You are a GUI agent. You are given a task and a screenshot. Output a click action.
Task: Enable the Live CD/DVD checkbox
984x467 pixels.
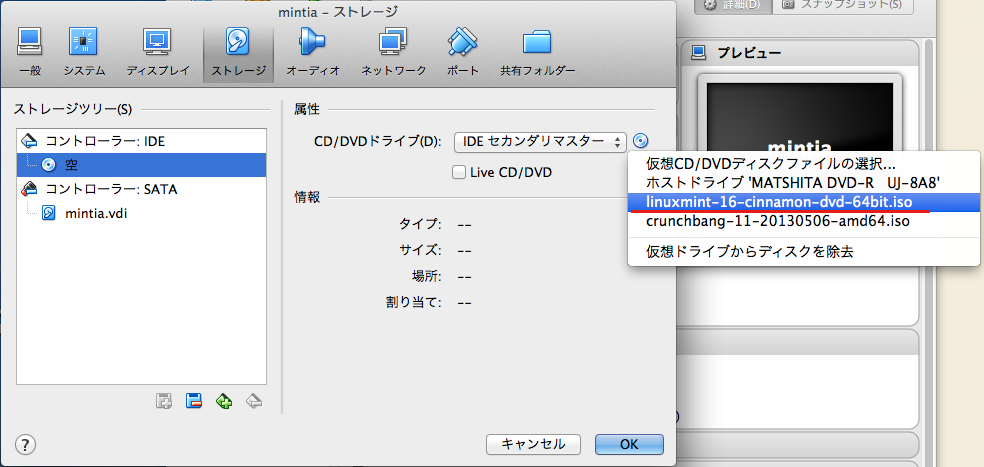click(x=460, y=172)
